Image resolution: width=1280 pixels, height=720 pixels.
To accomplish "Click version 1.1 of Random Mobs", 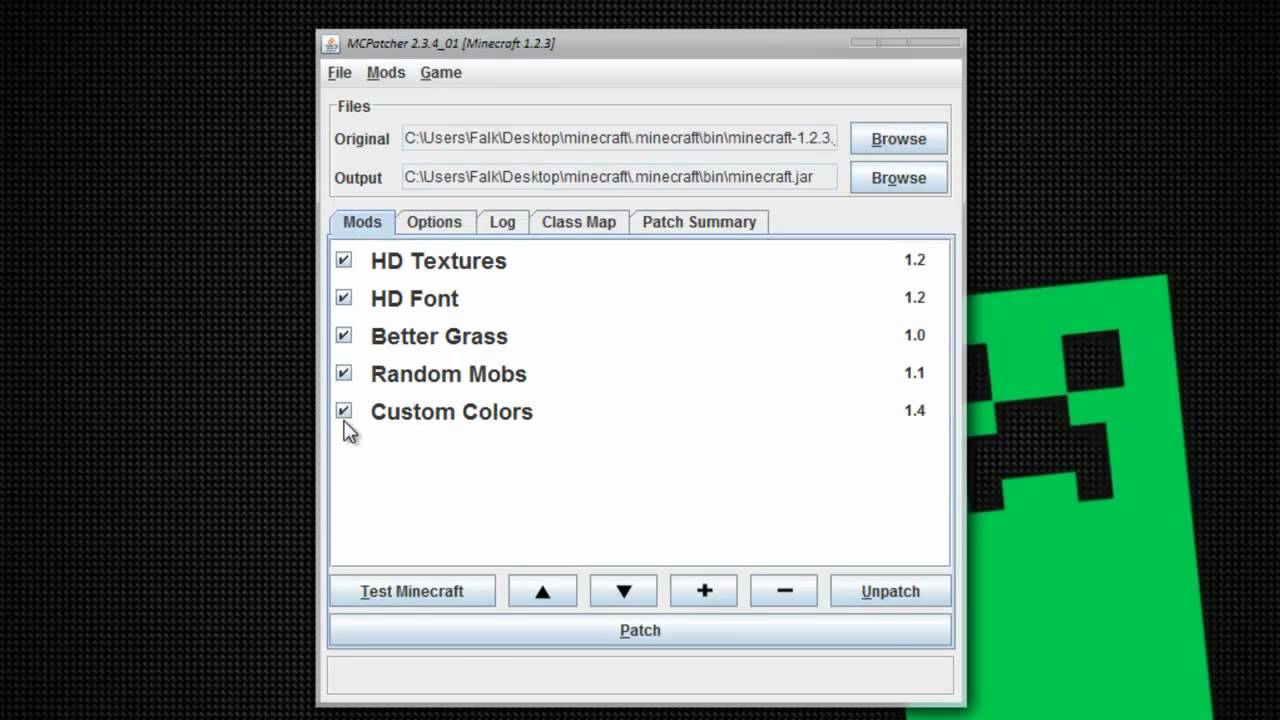I will (x=915, y=373).
